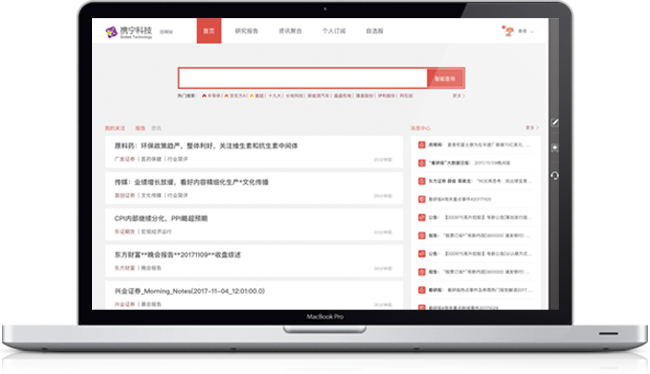Click the red icon next to 东方证券 message

pos(422,181)
